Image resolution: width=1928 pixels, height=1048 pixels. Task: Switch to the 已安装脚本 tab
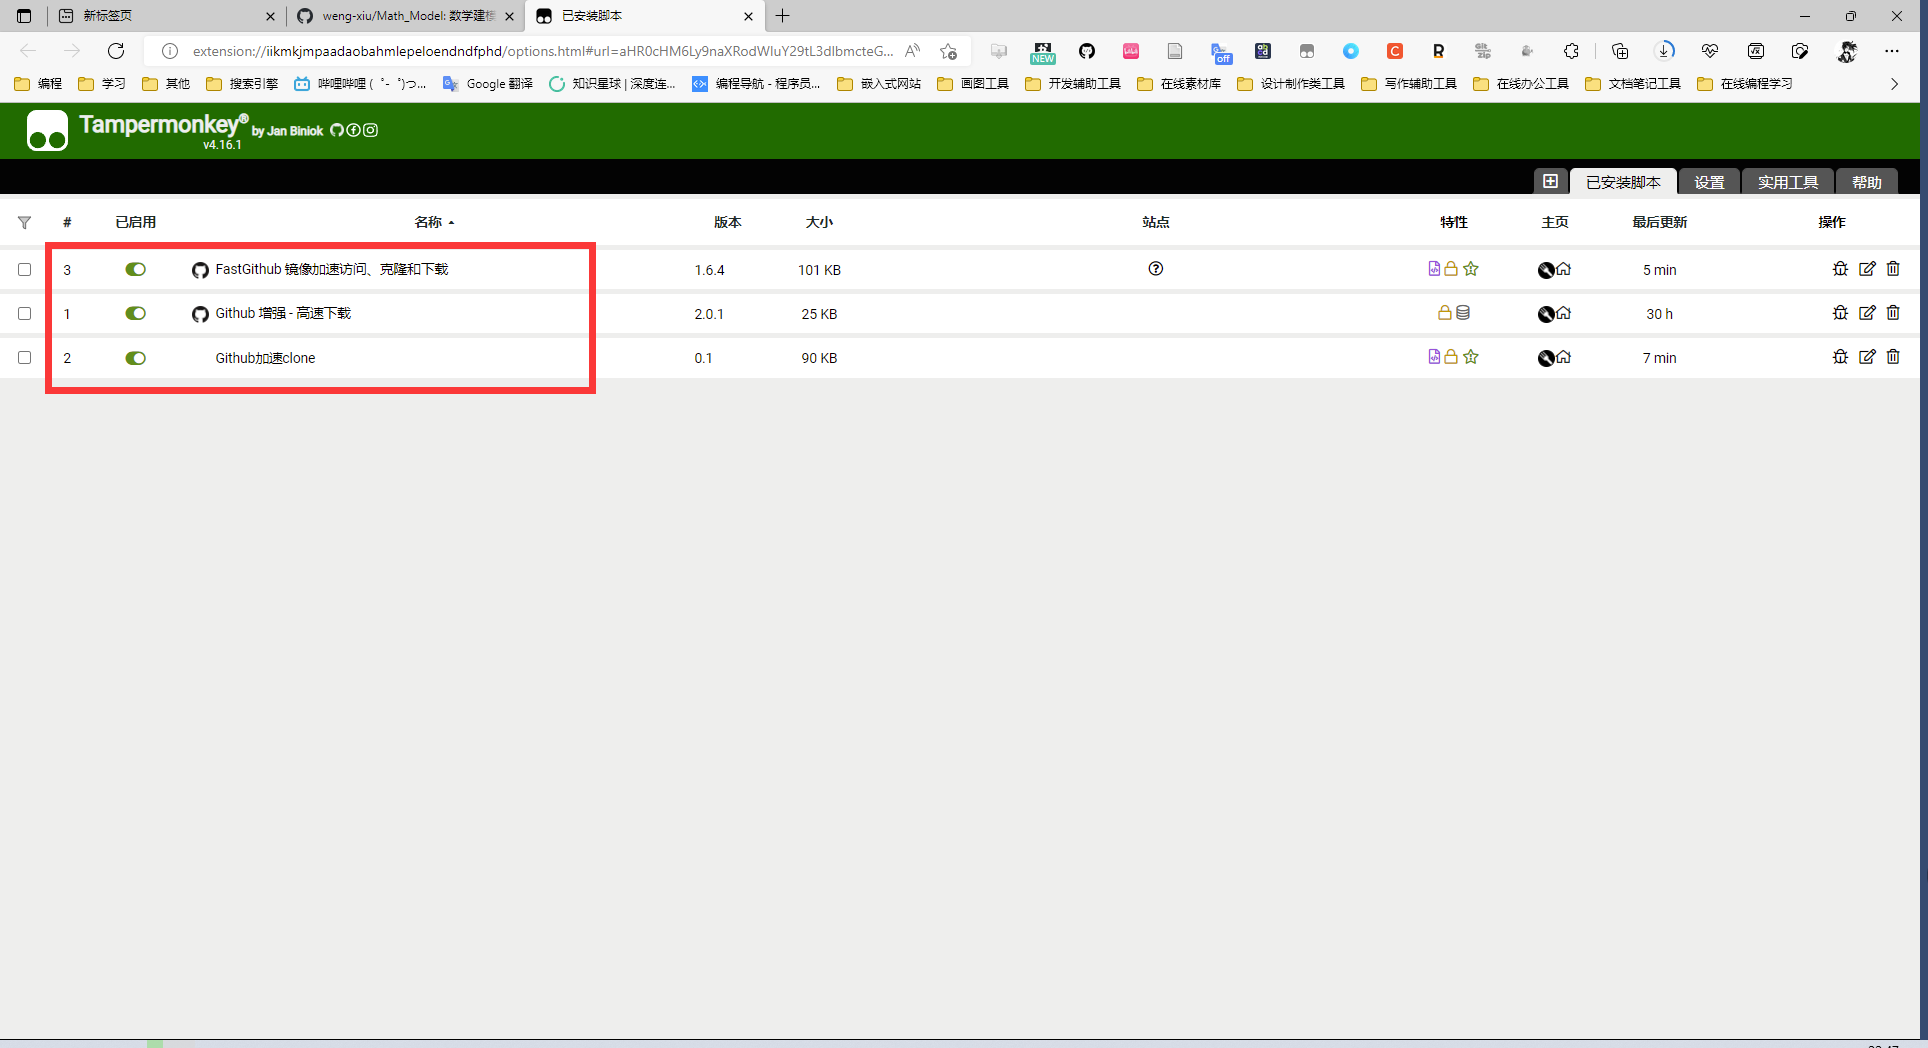pyautogui.click(x=1623, y=182)
